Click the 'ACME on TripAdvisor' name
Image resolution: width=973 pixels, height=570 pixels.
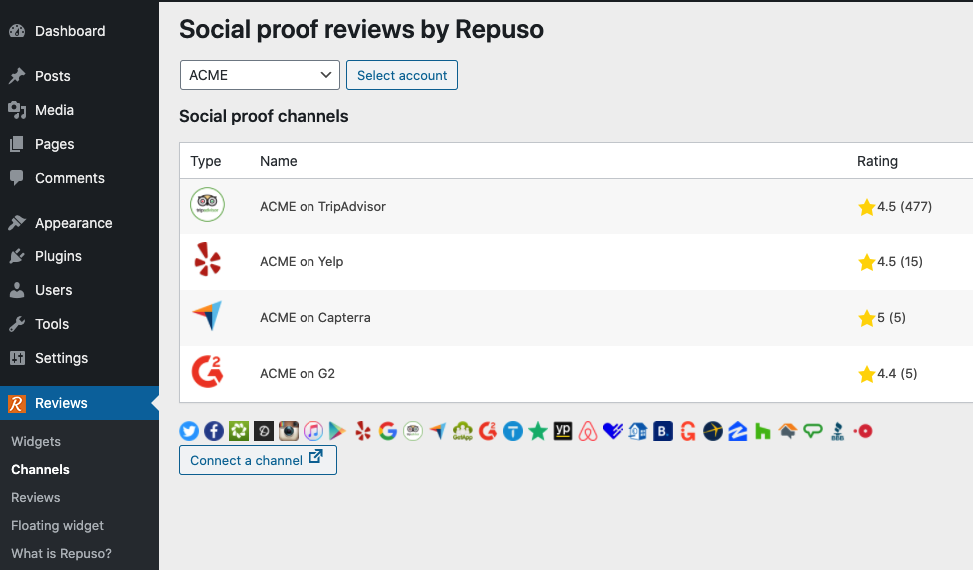coord(323,207)
